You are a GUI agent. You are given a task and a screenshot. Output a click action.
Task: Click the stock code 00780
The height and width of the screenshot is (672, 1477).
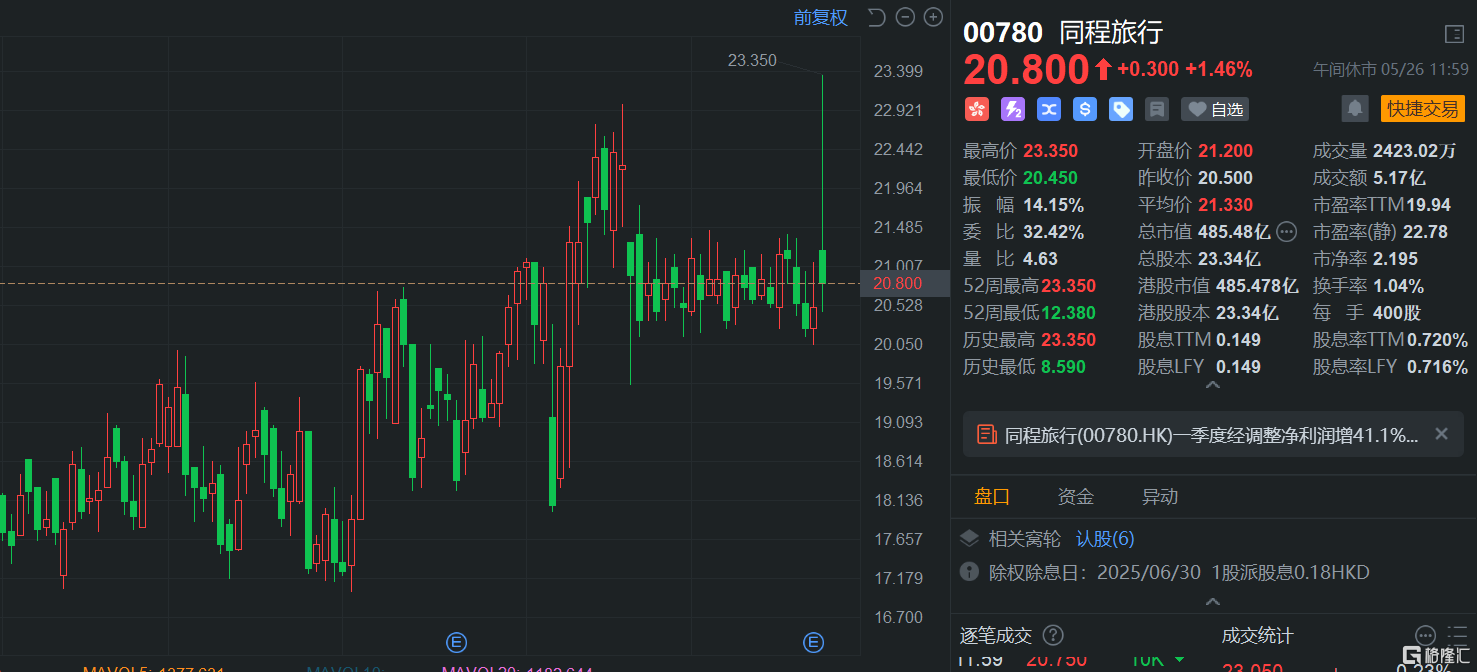pos(1003,33)
